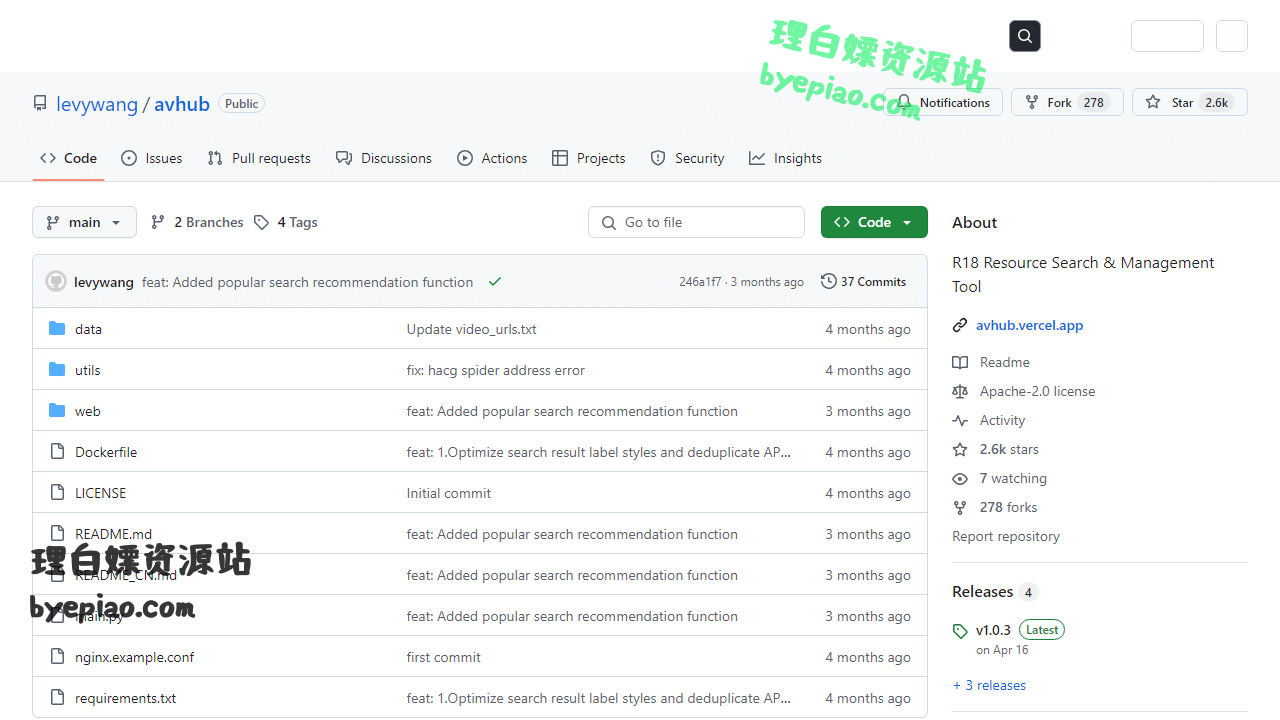
Task: Go to the Discussions tab
Action: (x=384, y=158)
